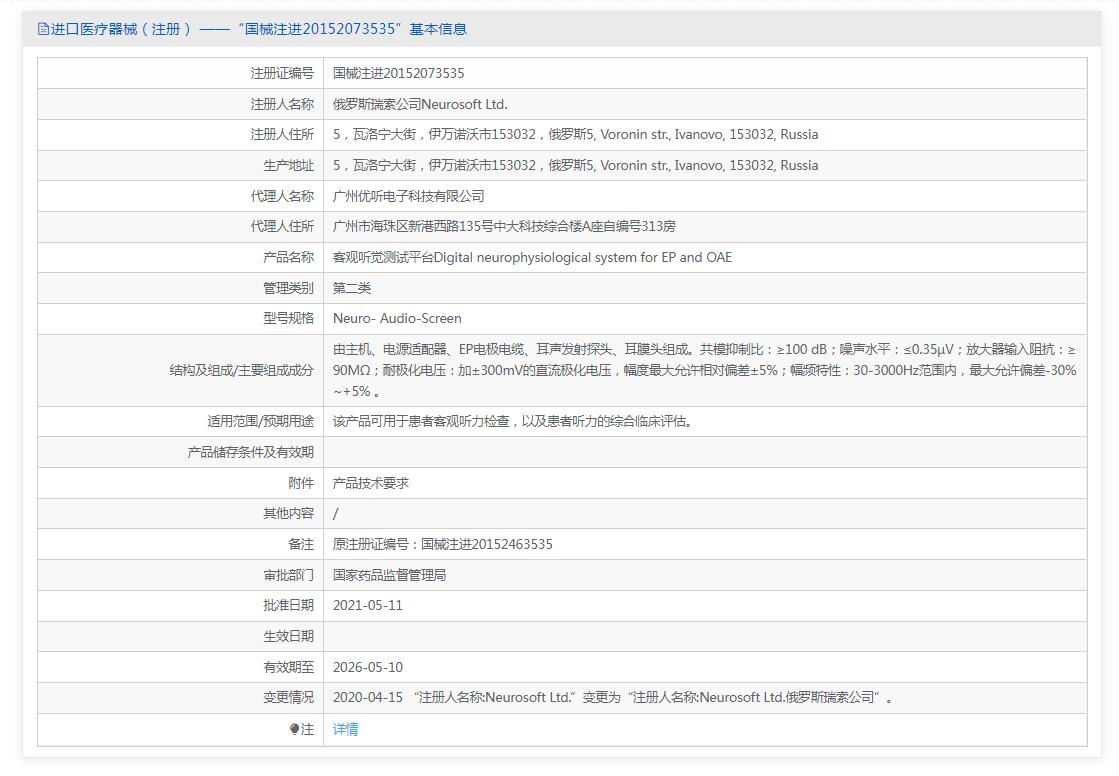Screen dimensions: 1119x776
Task: Click the model Neuro- Audio-Screen
Action: [x=397, y=318]
